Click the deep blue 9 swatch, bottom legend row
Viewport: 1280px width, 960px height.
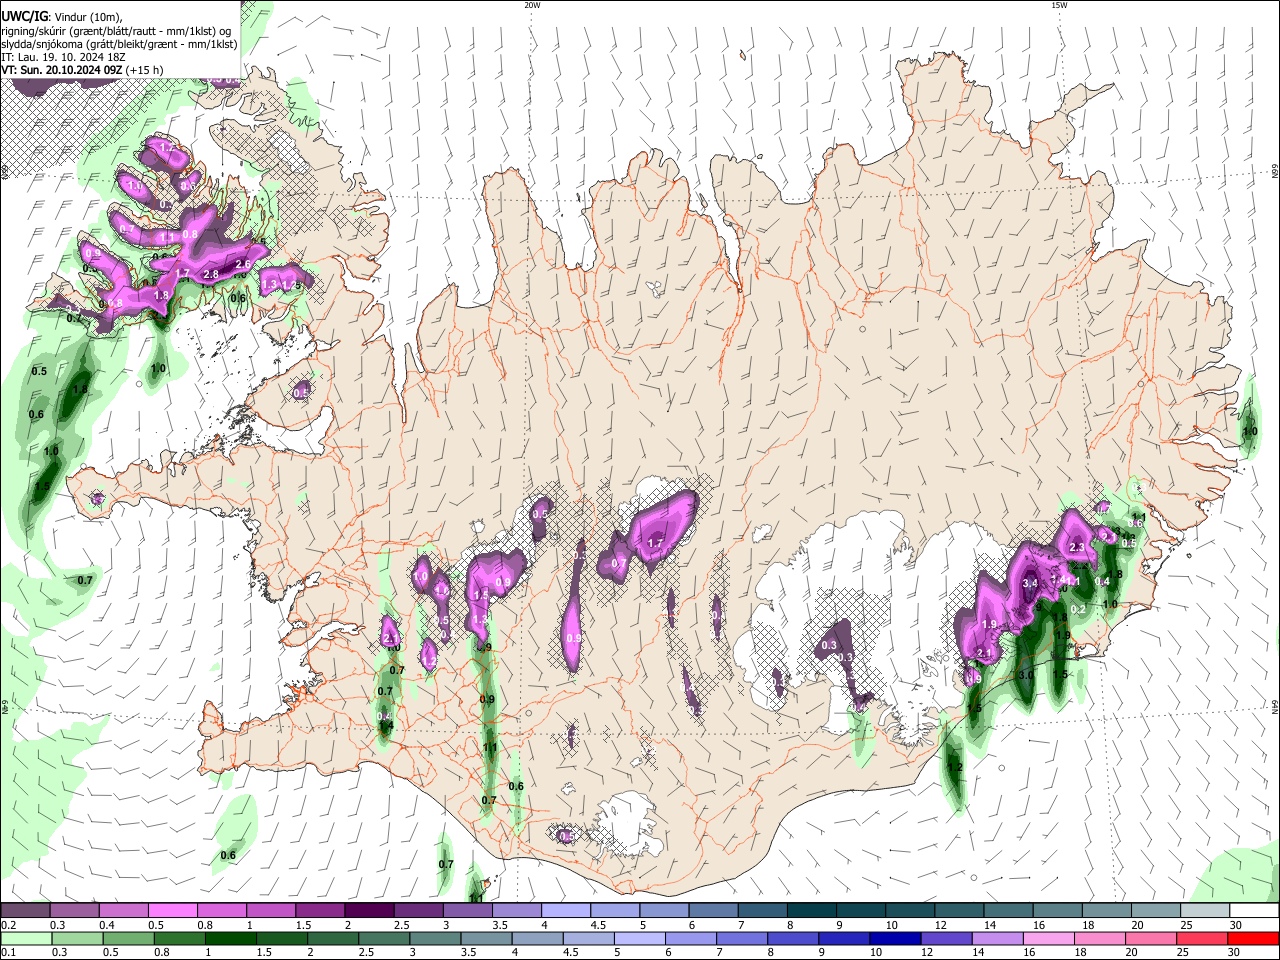[844, 939]
